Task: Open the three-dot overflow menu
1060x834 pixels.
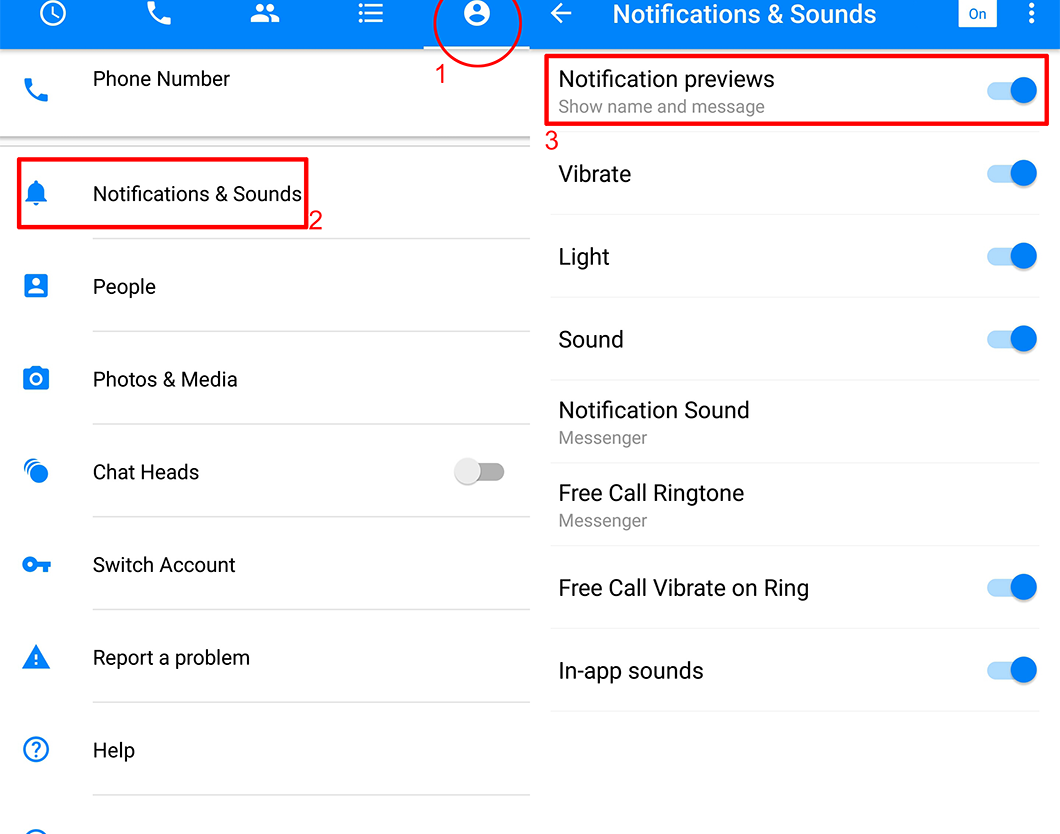Action: pos(1031,13)
